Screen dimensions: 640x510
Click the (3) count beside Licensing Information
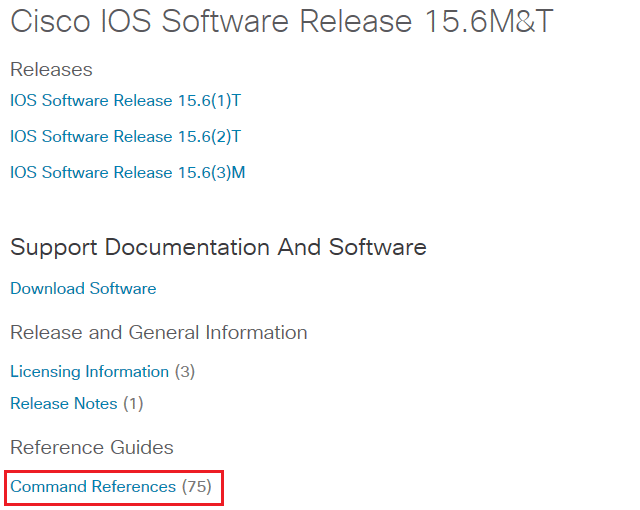185,372
